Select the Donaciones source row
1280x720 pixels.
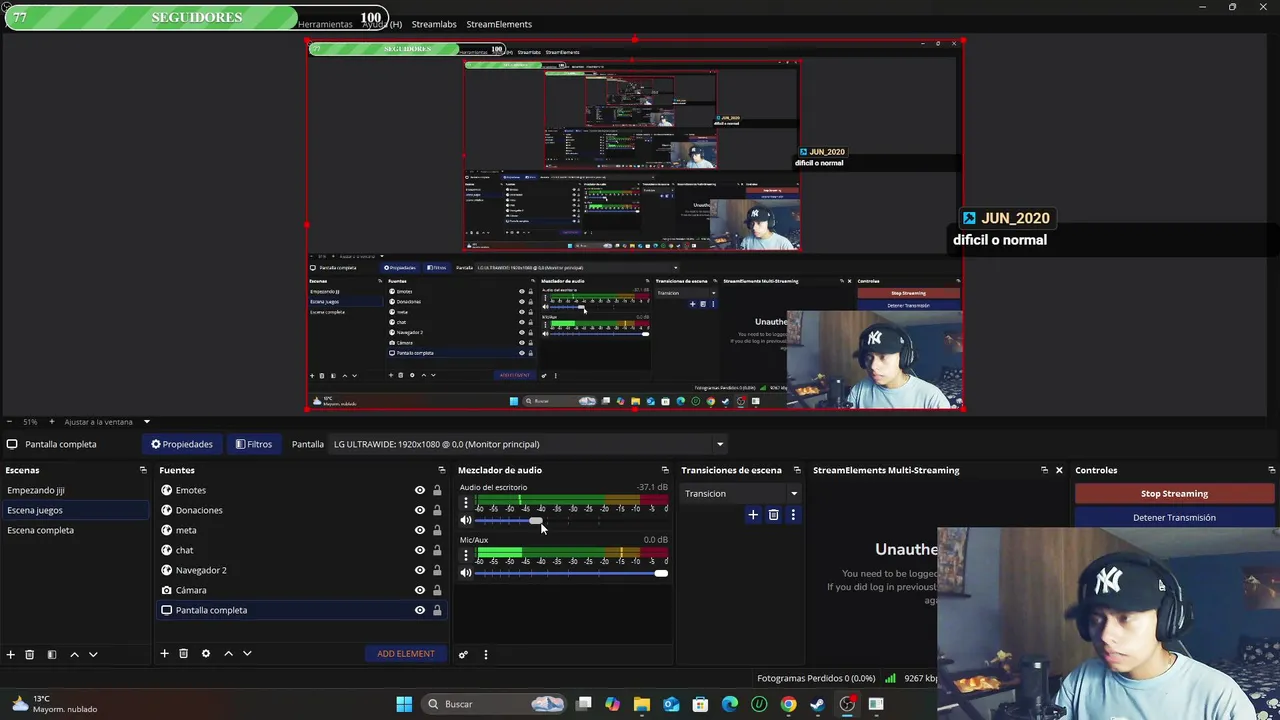pos(300,510)
